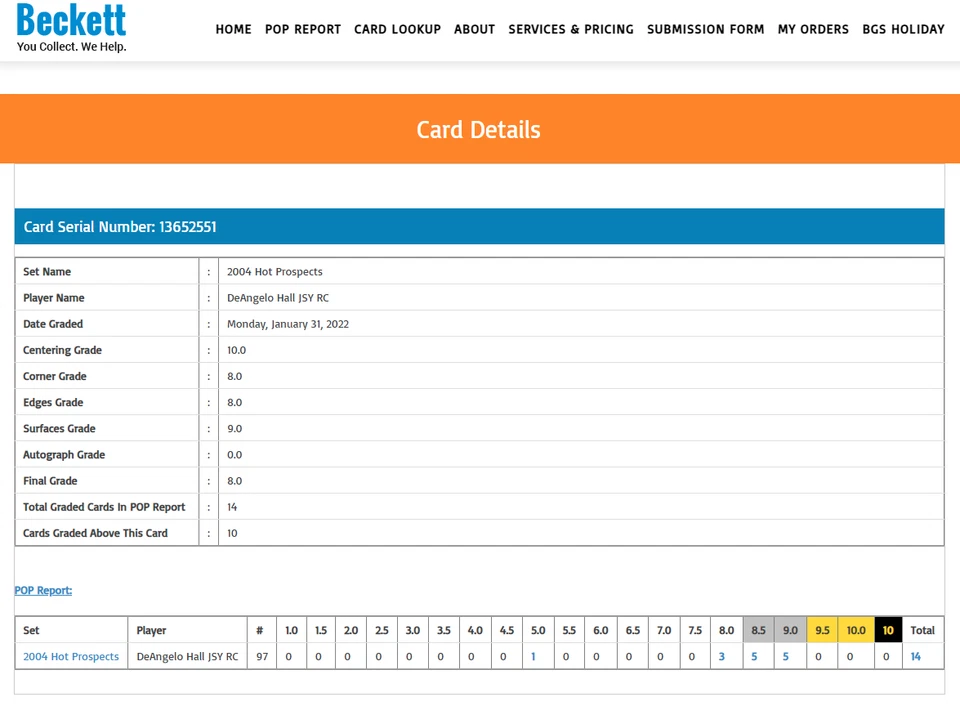Click the count 1 under 5.0 column
The height and width of the screenshot is (706, 960).
coord(533,656)
